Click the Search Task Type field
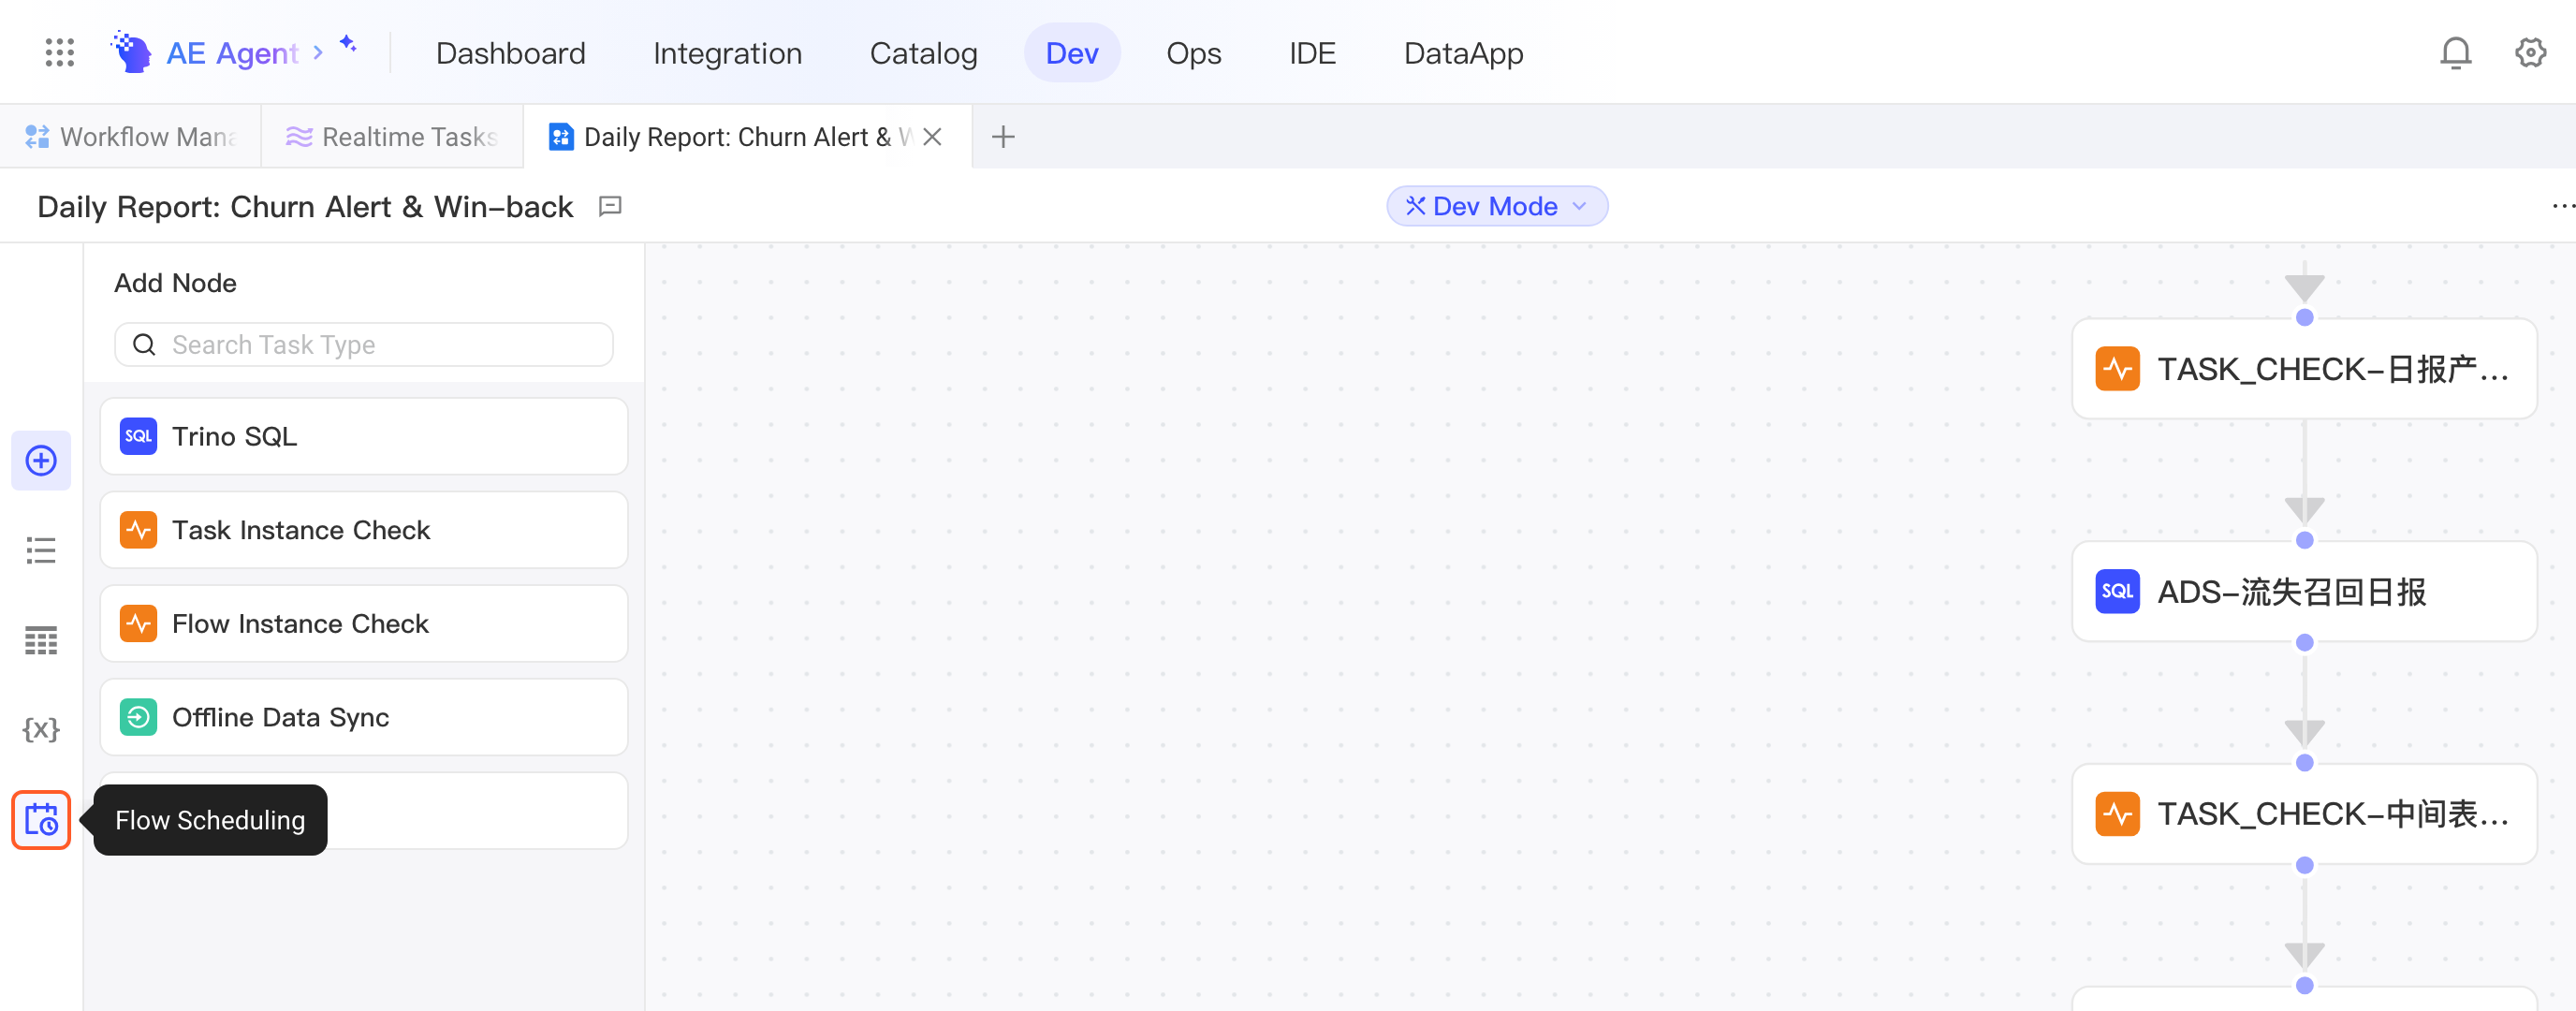2576x1011 pixels. (363, 345)
